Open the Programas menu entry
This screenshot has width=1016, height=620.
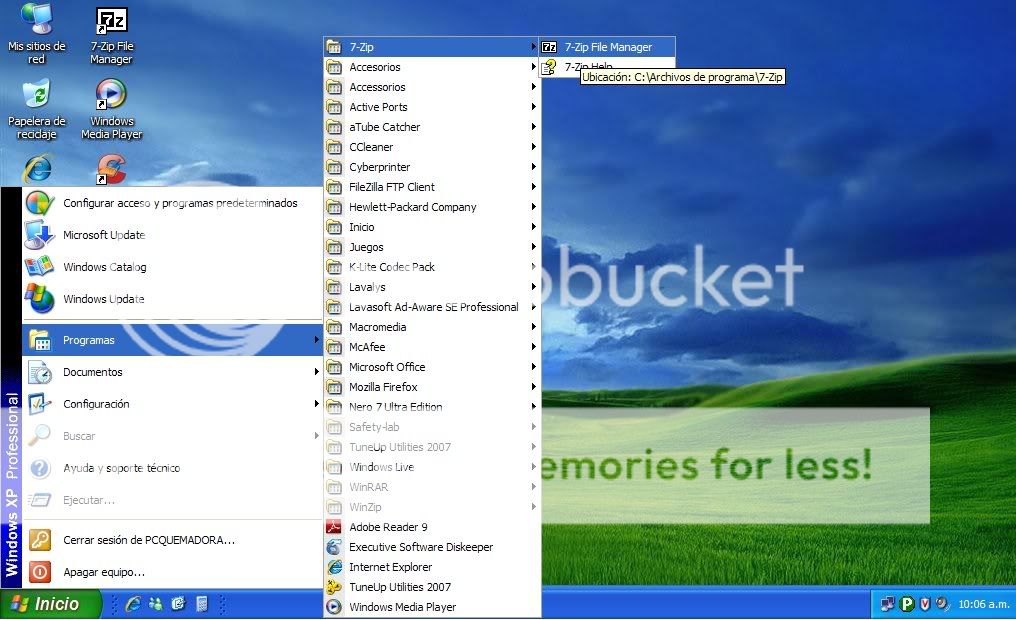pyautogui.click(x=172, y=339)
